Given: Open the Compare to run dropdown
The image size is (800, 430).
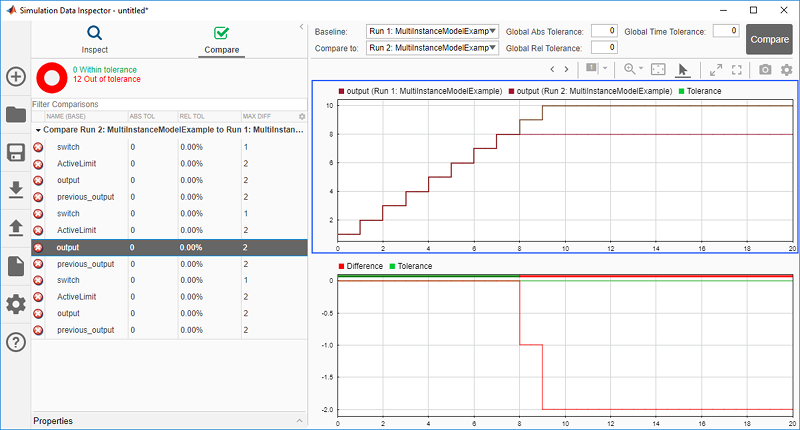Looking at the screenshot, I should tap(432, 48).
